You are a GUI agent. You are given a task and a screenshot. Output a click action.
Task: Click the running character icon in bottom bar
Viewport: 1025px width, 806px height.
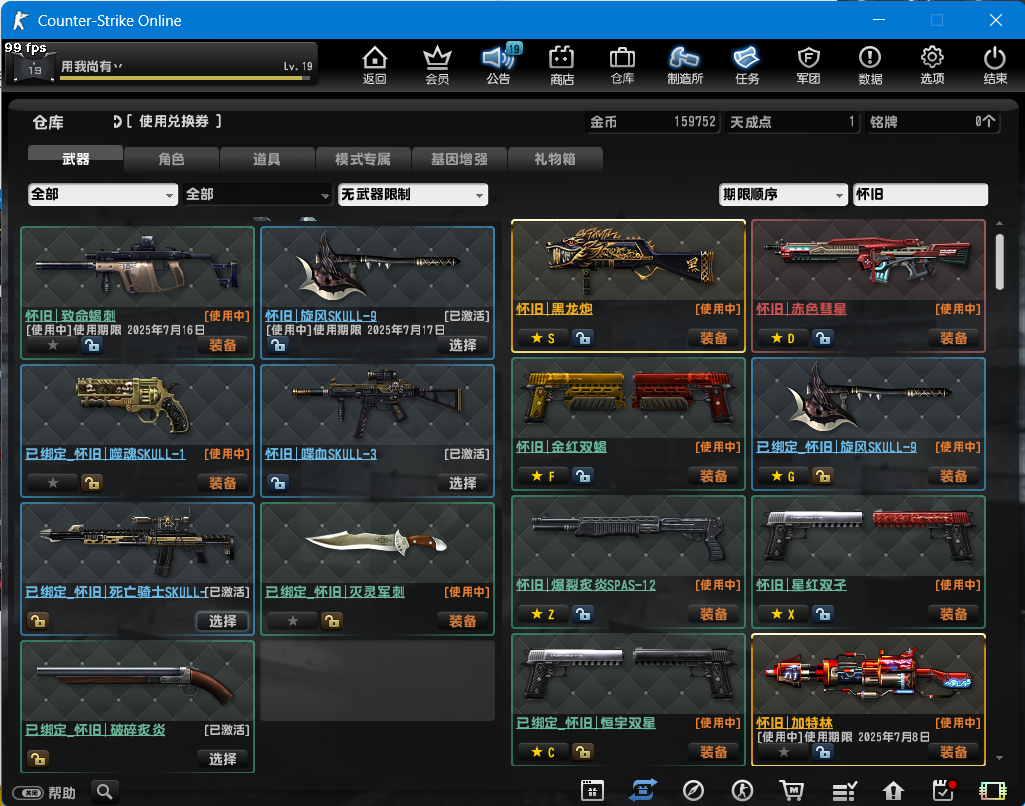(742, 790)
